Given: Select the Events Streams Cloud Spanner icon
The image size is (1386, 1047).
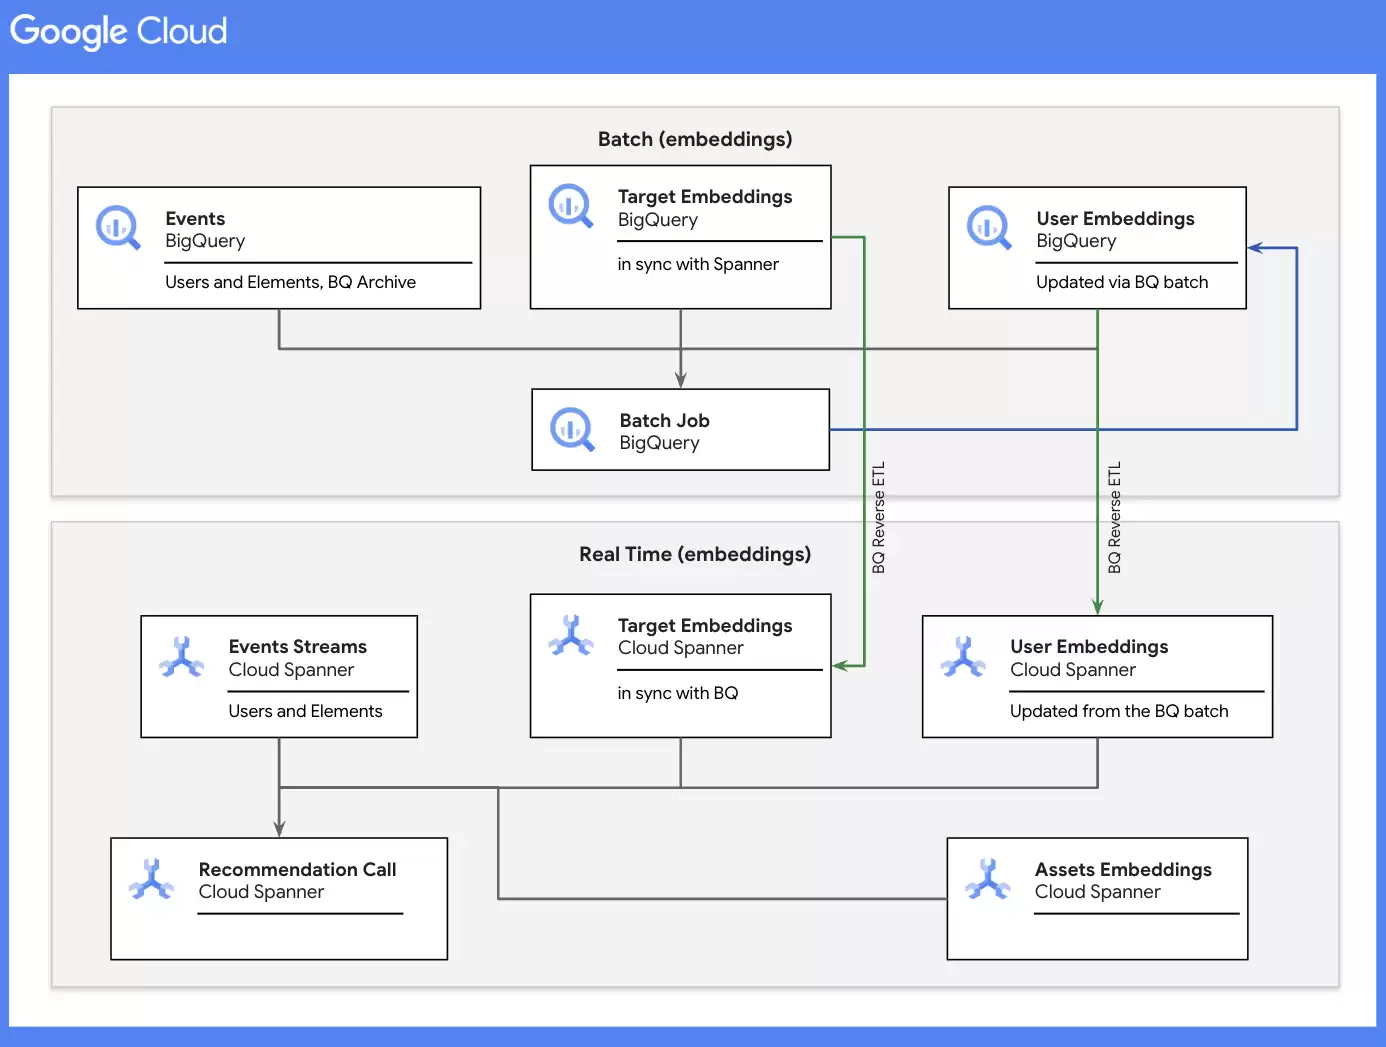Looking at the screenshot, I should (182, 657).
